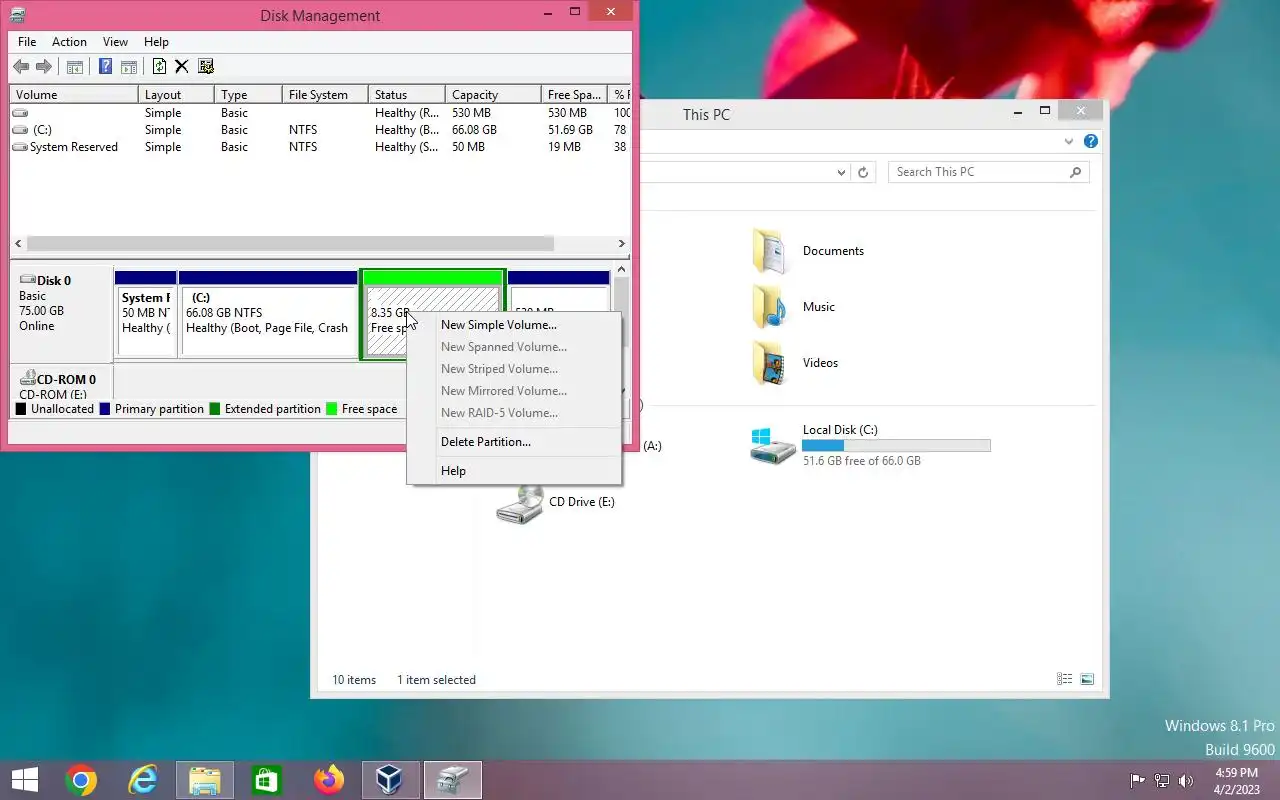The height and width of the screenshot is (800, 1280).
Task: Click the Videos folder icon in This PC
Action: tap(770, 363)
